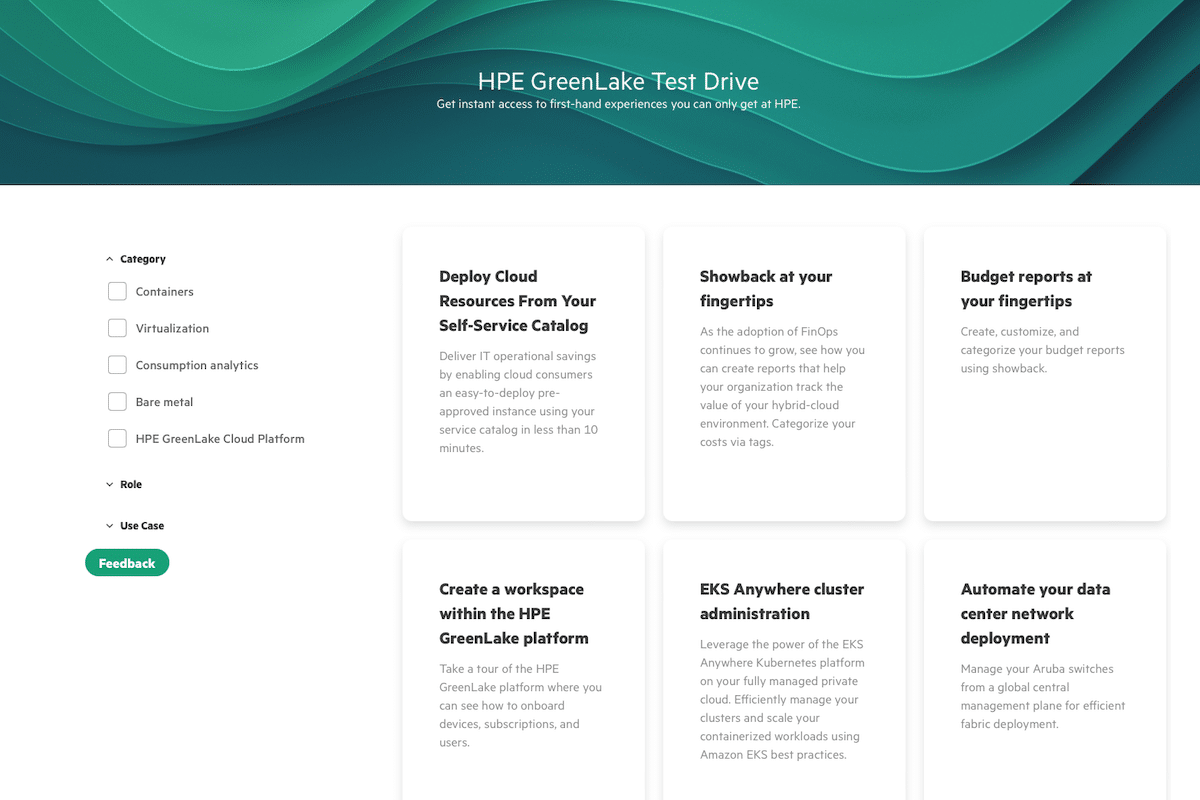Screen dimensions: 1200x800
Task: Click the Containers label text
Action: [165, 292]
